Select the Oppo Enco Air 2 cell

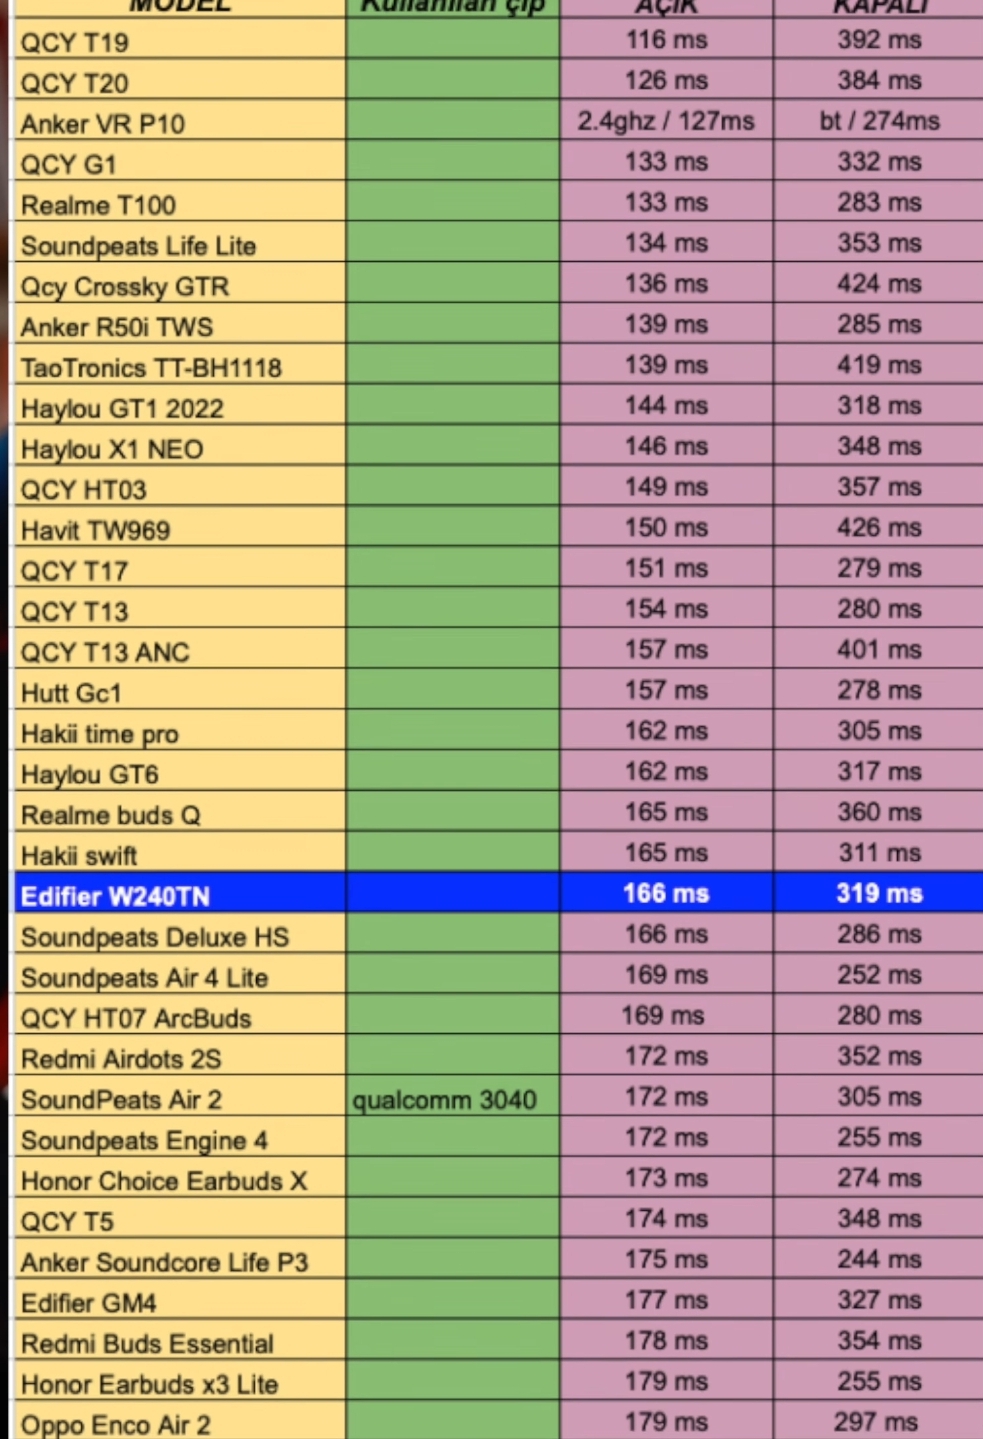(181, 1422)
